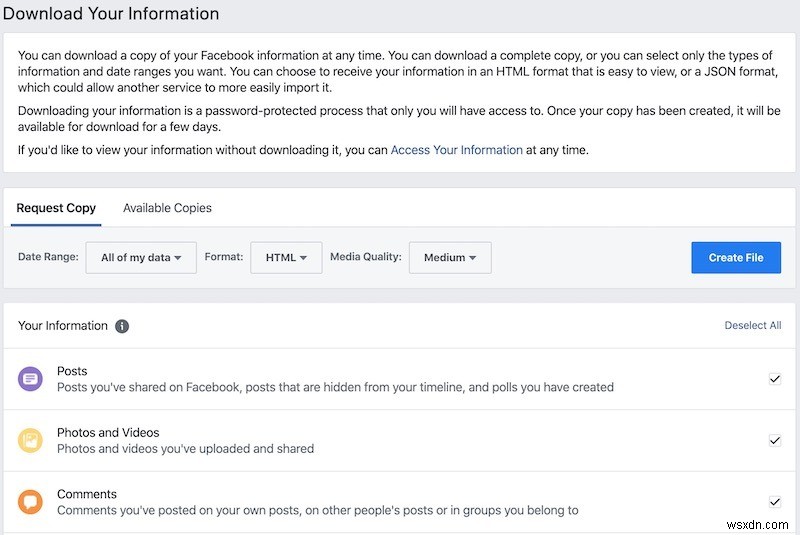Screen dimensions: 800x535
Task: Click the Posts row title
Action: point(72,371)
